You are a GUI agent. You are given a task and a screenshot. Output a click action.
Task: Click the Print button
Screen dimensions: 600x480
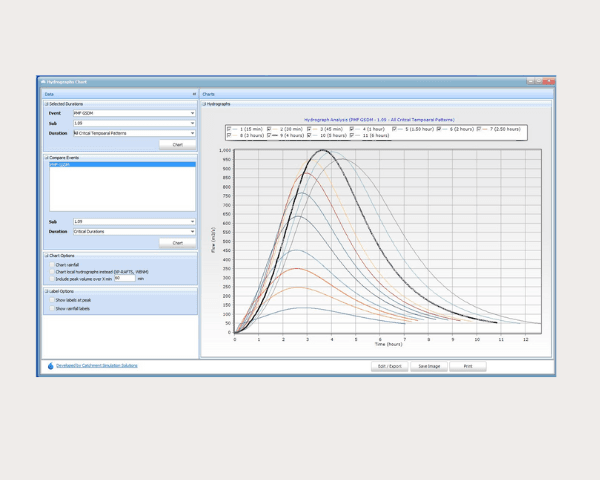click(x=468, y=366)
